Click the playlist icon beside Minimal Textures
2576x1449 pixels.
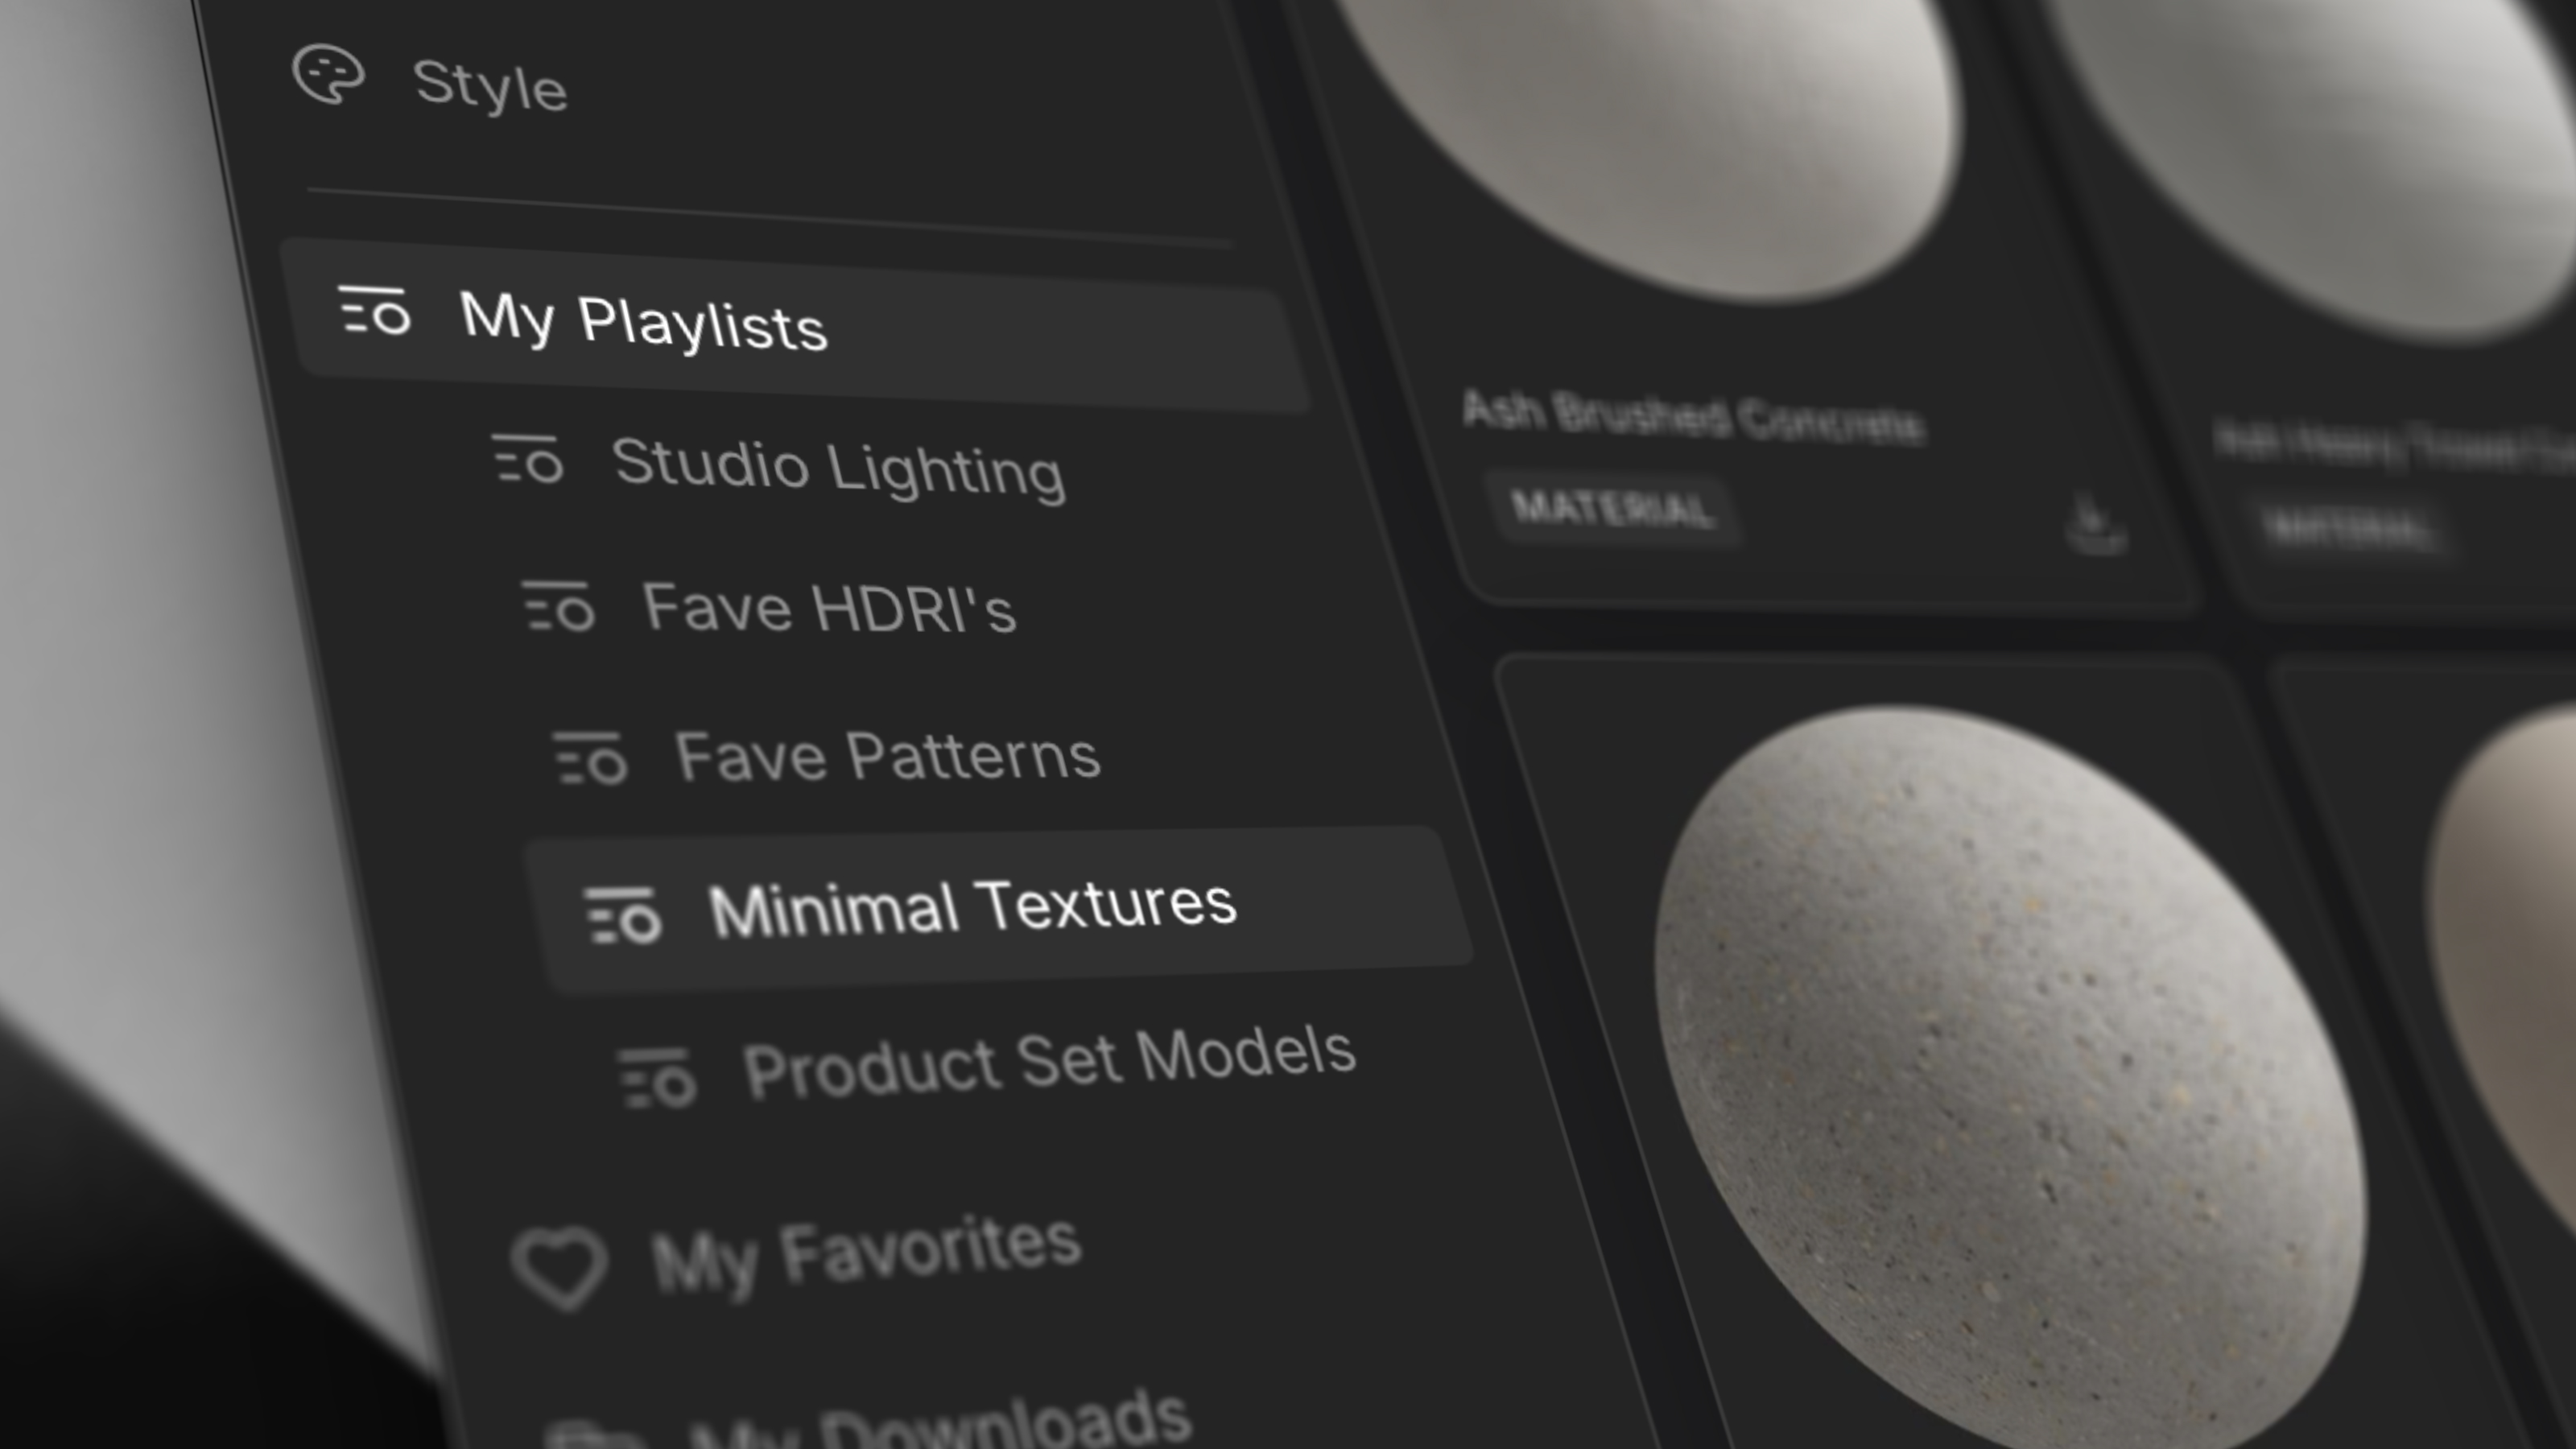[622, 915]
